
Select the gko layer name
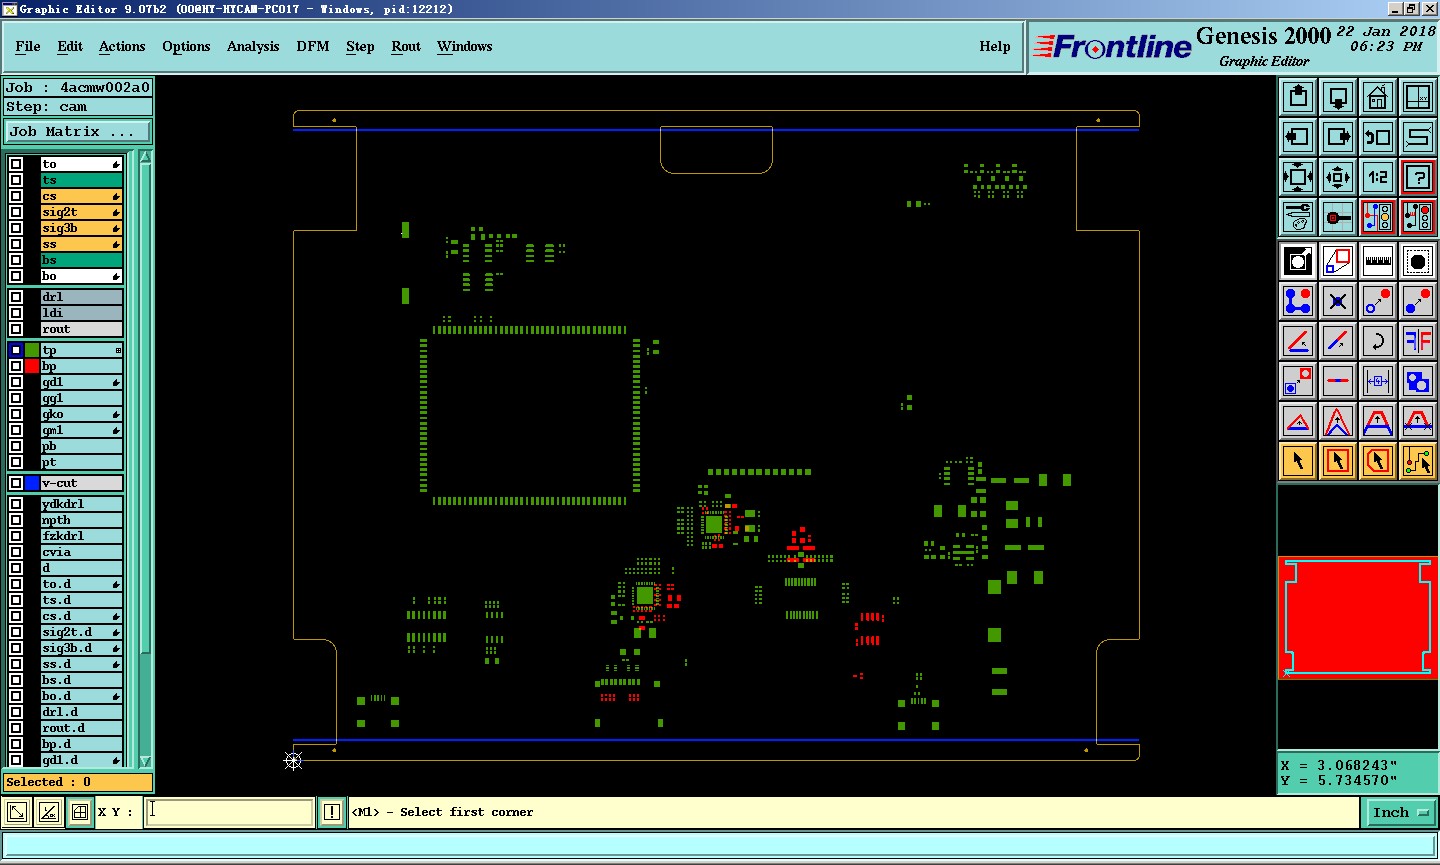click(x=81, y=414)
